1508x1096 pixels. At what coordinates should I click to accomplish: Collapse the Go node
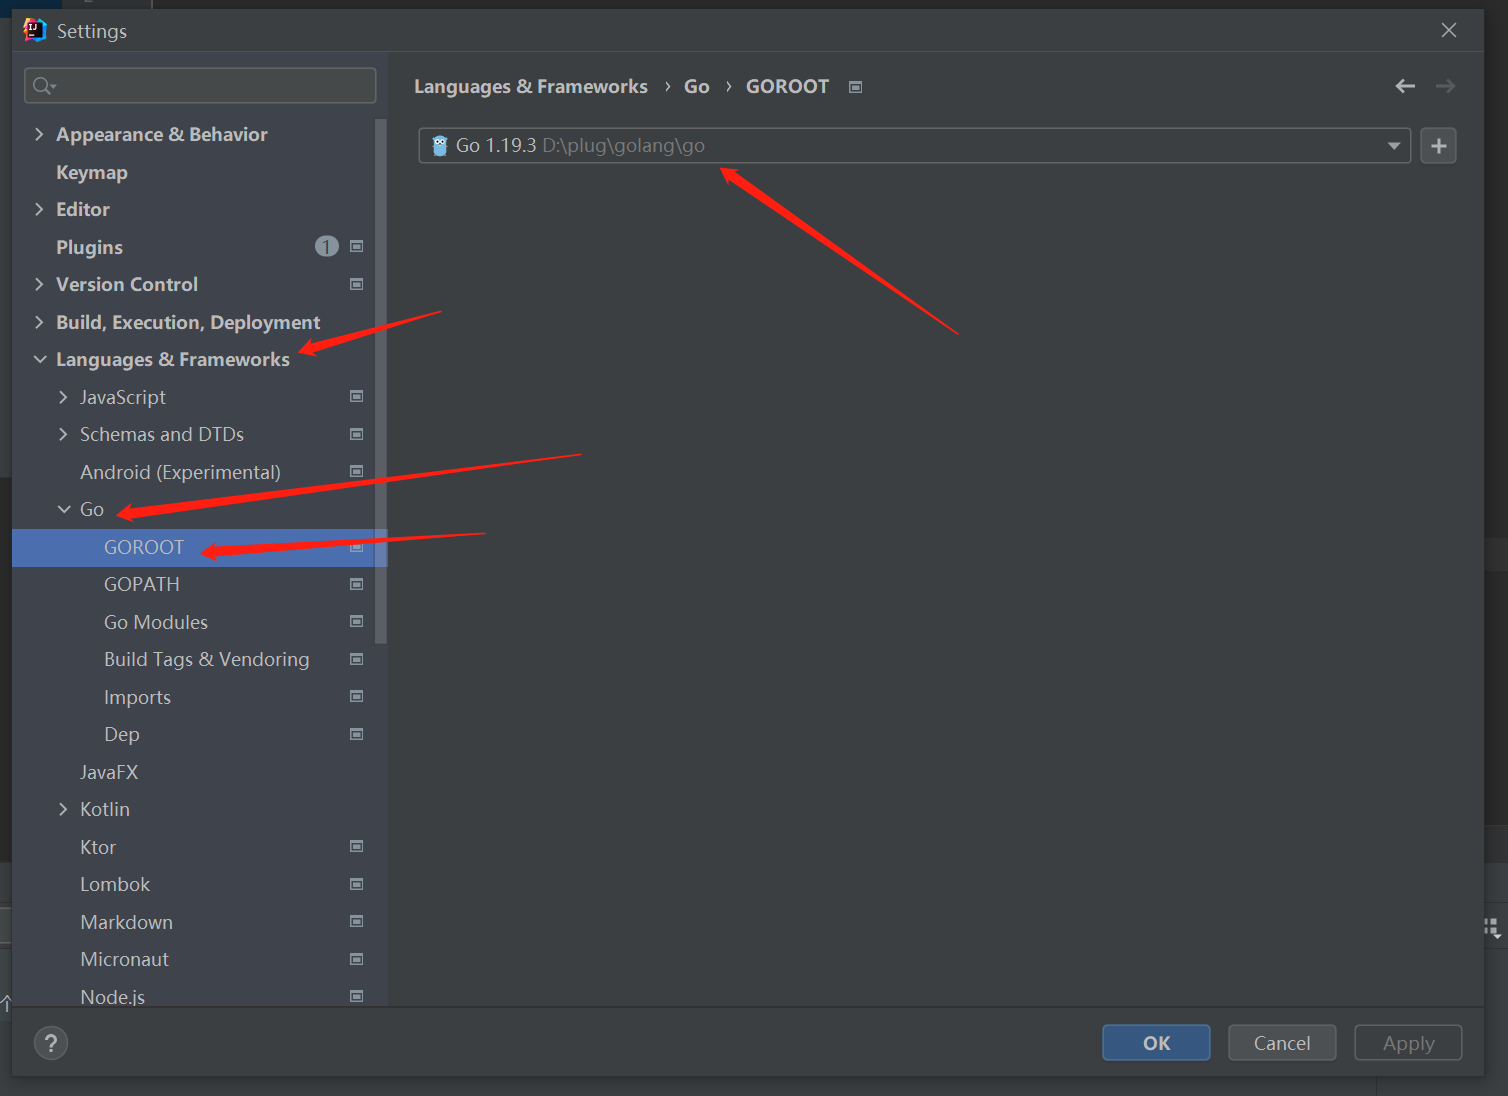64,509
